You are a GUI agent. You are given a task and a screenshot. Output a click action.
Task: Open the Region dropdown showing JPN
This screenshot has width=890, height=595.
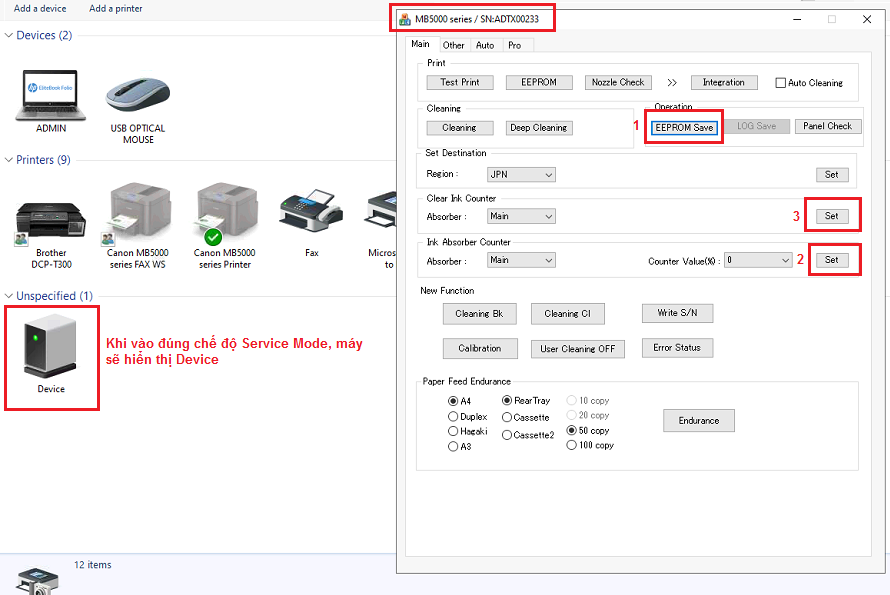[521, 175]
